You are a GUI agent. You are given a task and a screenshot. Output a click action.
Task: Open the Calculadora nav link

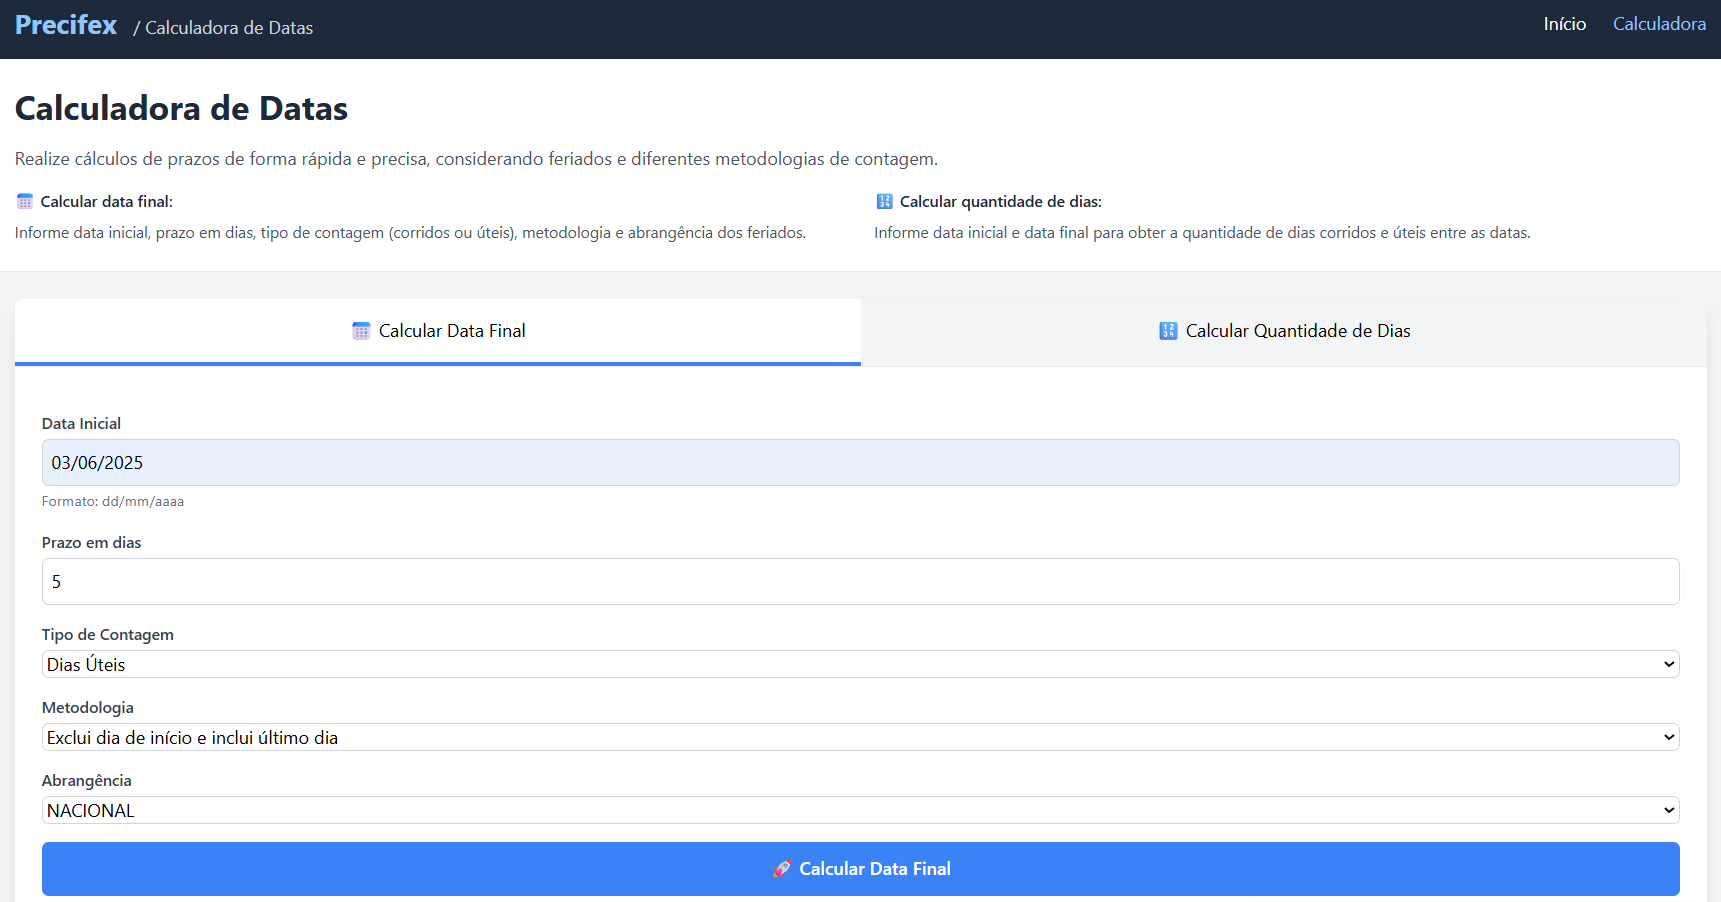click(1659, 24)
